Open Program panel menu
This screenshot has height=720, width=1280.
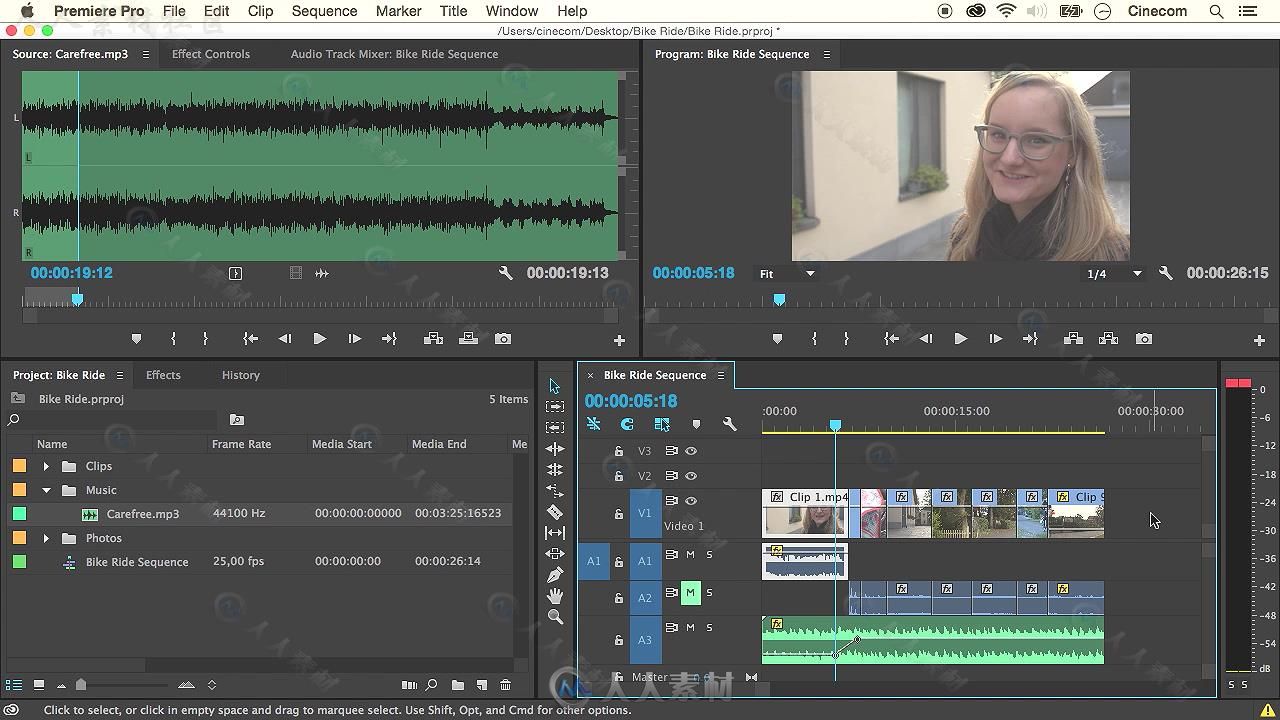(826, 54)
